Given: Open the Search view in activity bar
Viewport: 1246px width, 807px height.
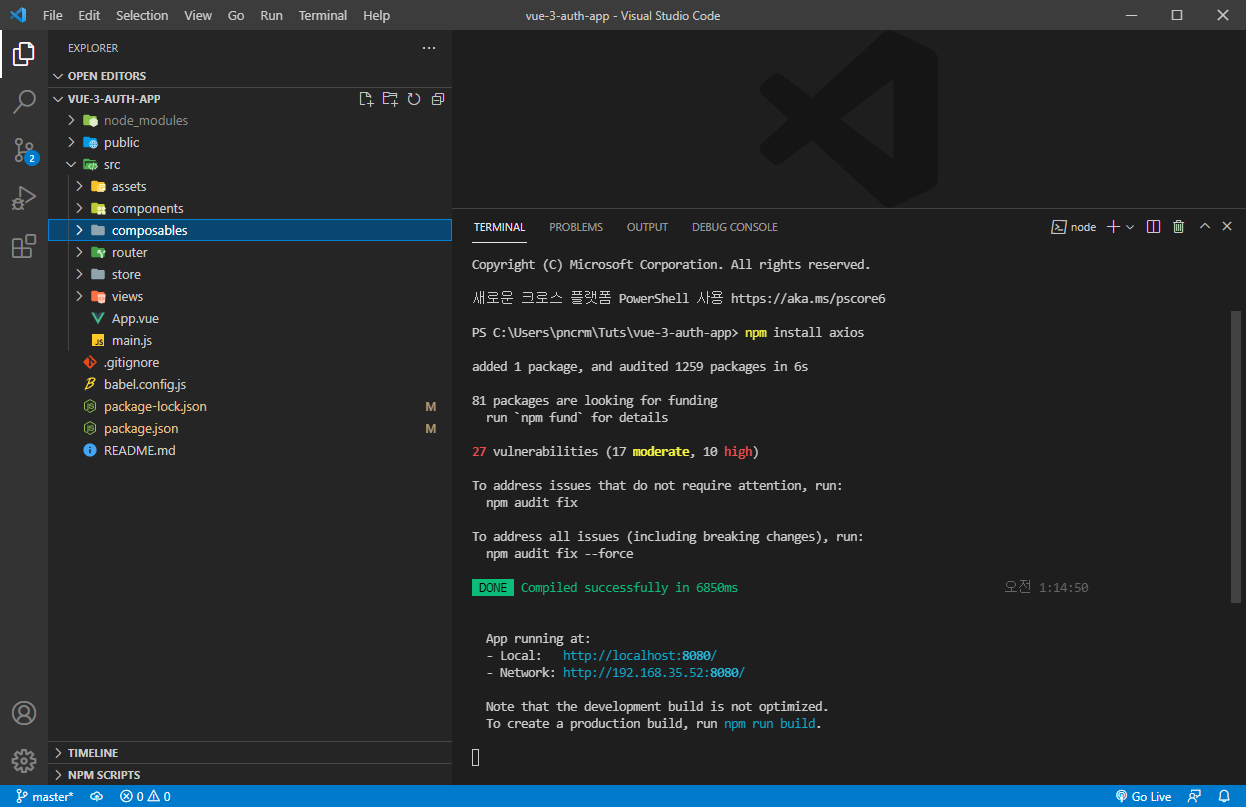Looking at the screenshot, I should (24, 102).
